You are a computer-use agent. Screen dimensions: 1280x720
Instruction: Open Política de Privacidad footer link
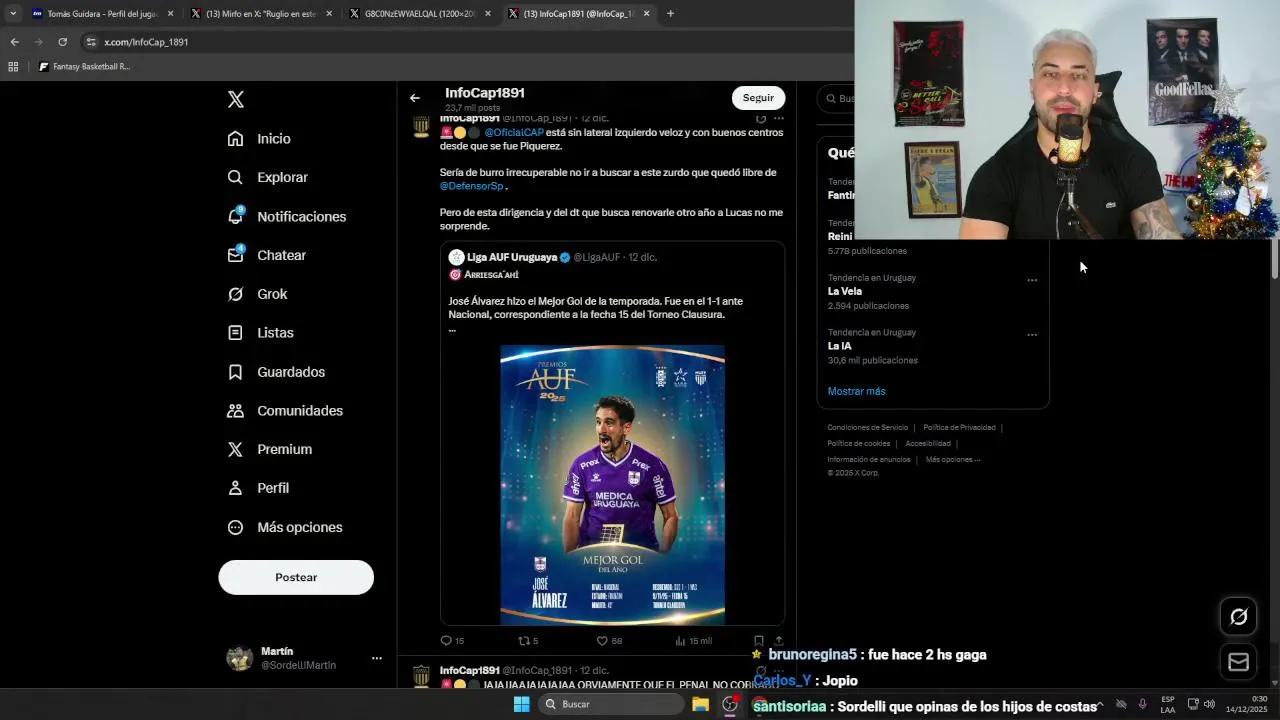pyautogui.click(x=959, y=427)
